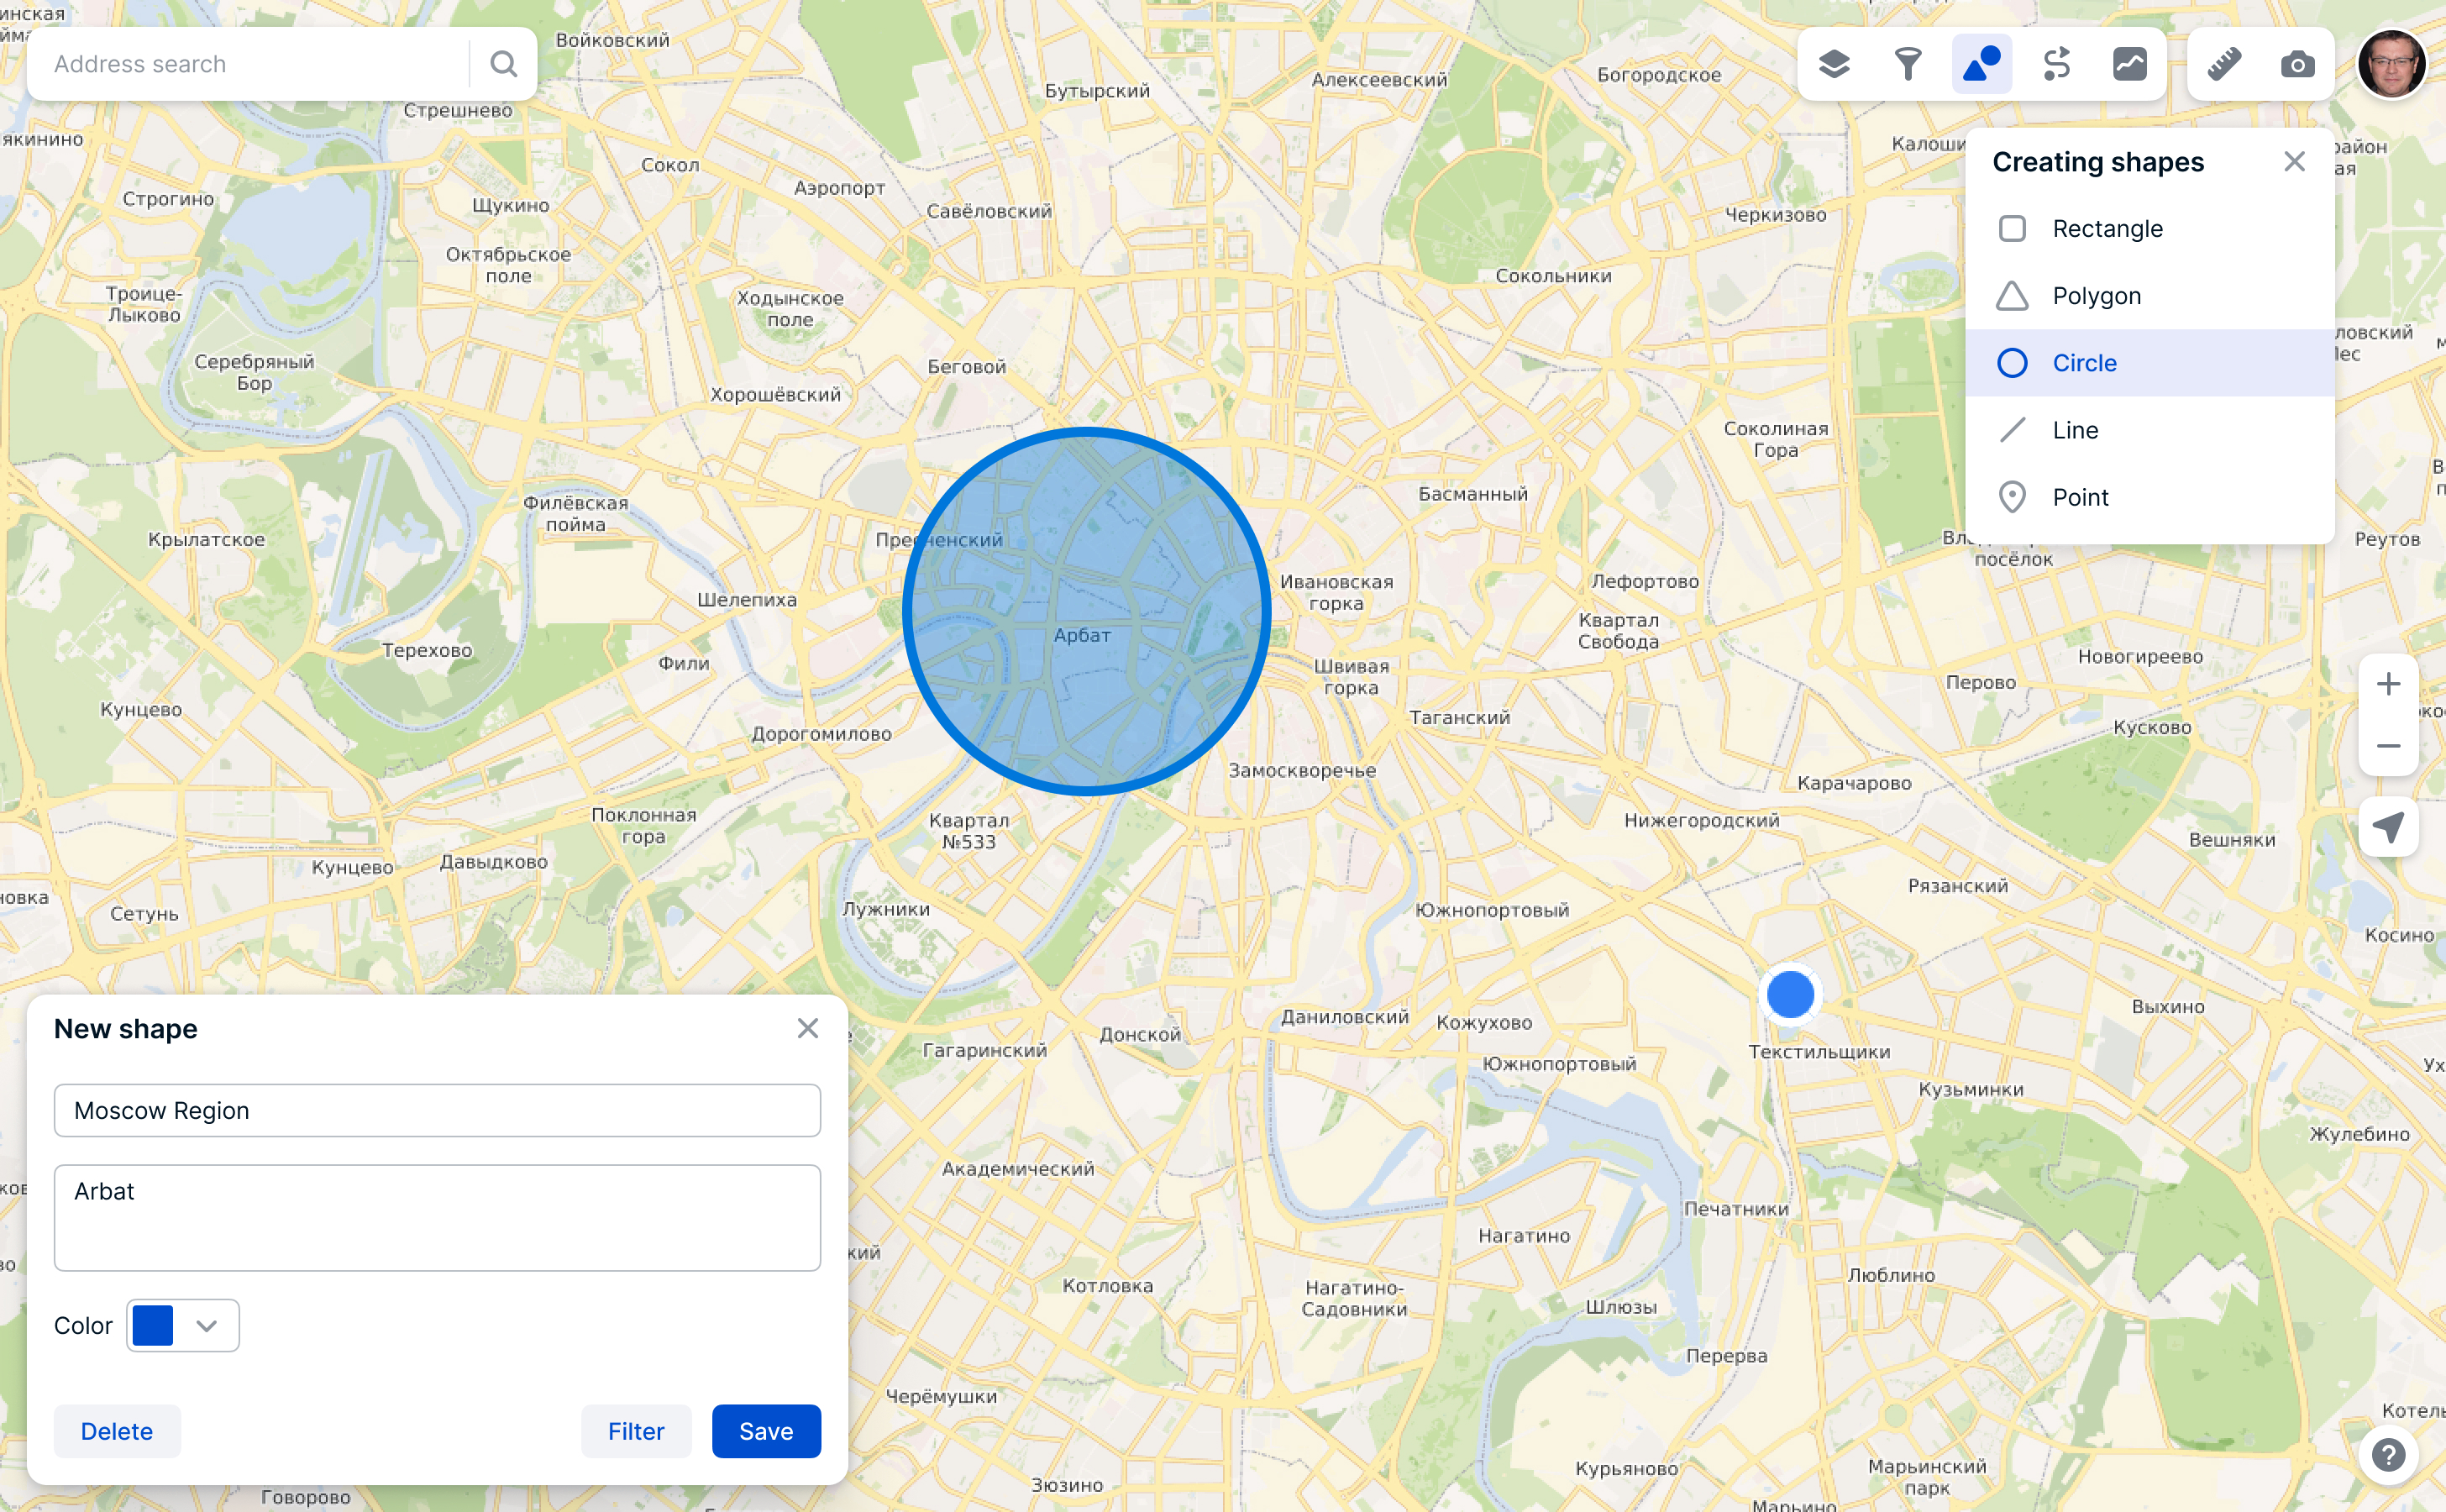Screen dimensions: 2446x1512
Task: Select the ruler measurement tool
Action: coord(2224,64)
